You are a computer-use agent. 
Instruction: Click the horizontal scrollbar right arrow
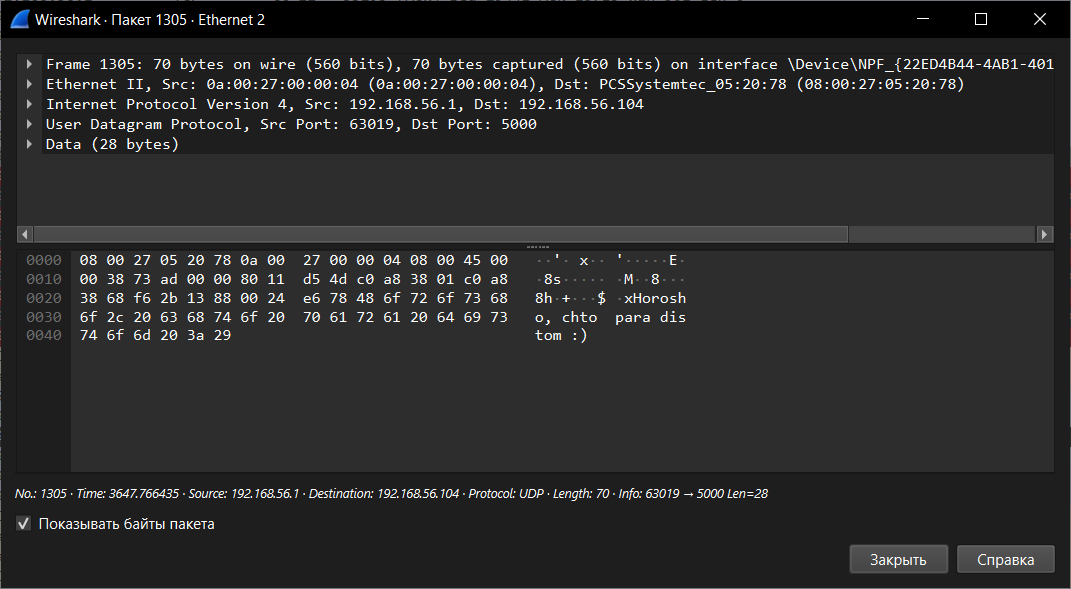(x=1044, y=234)
